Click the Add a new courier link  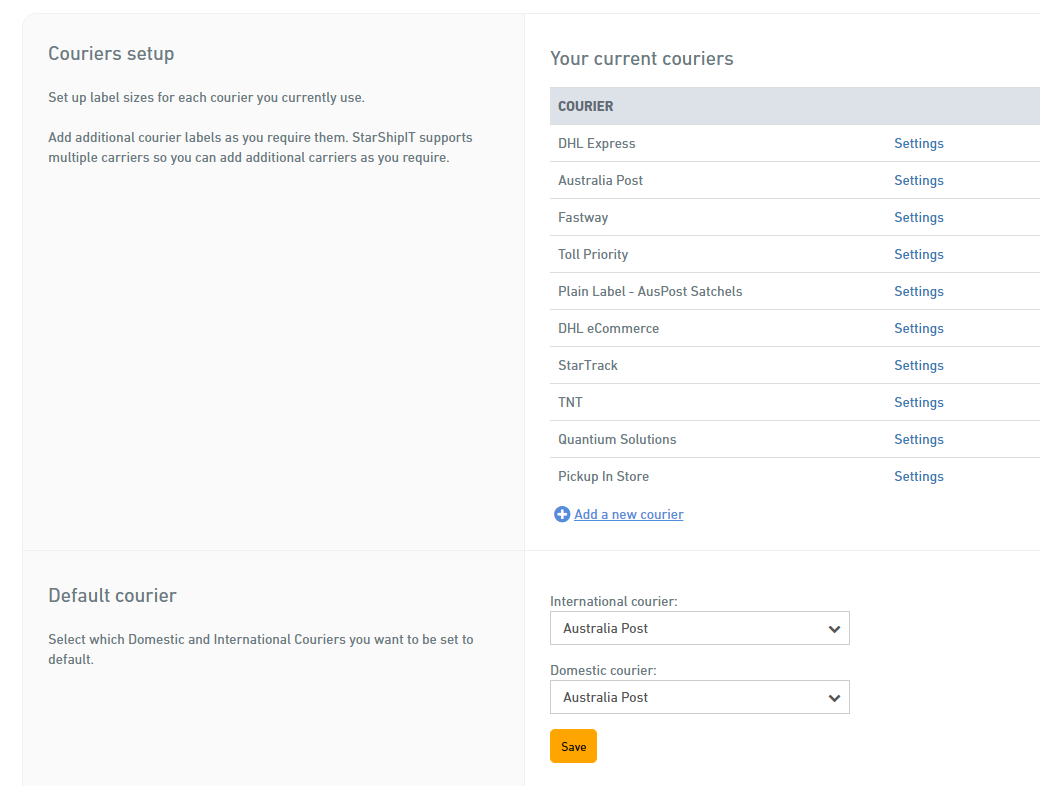(628, 514)
